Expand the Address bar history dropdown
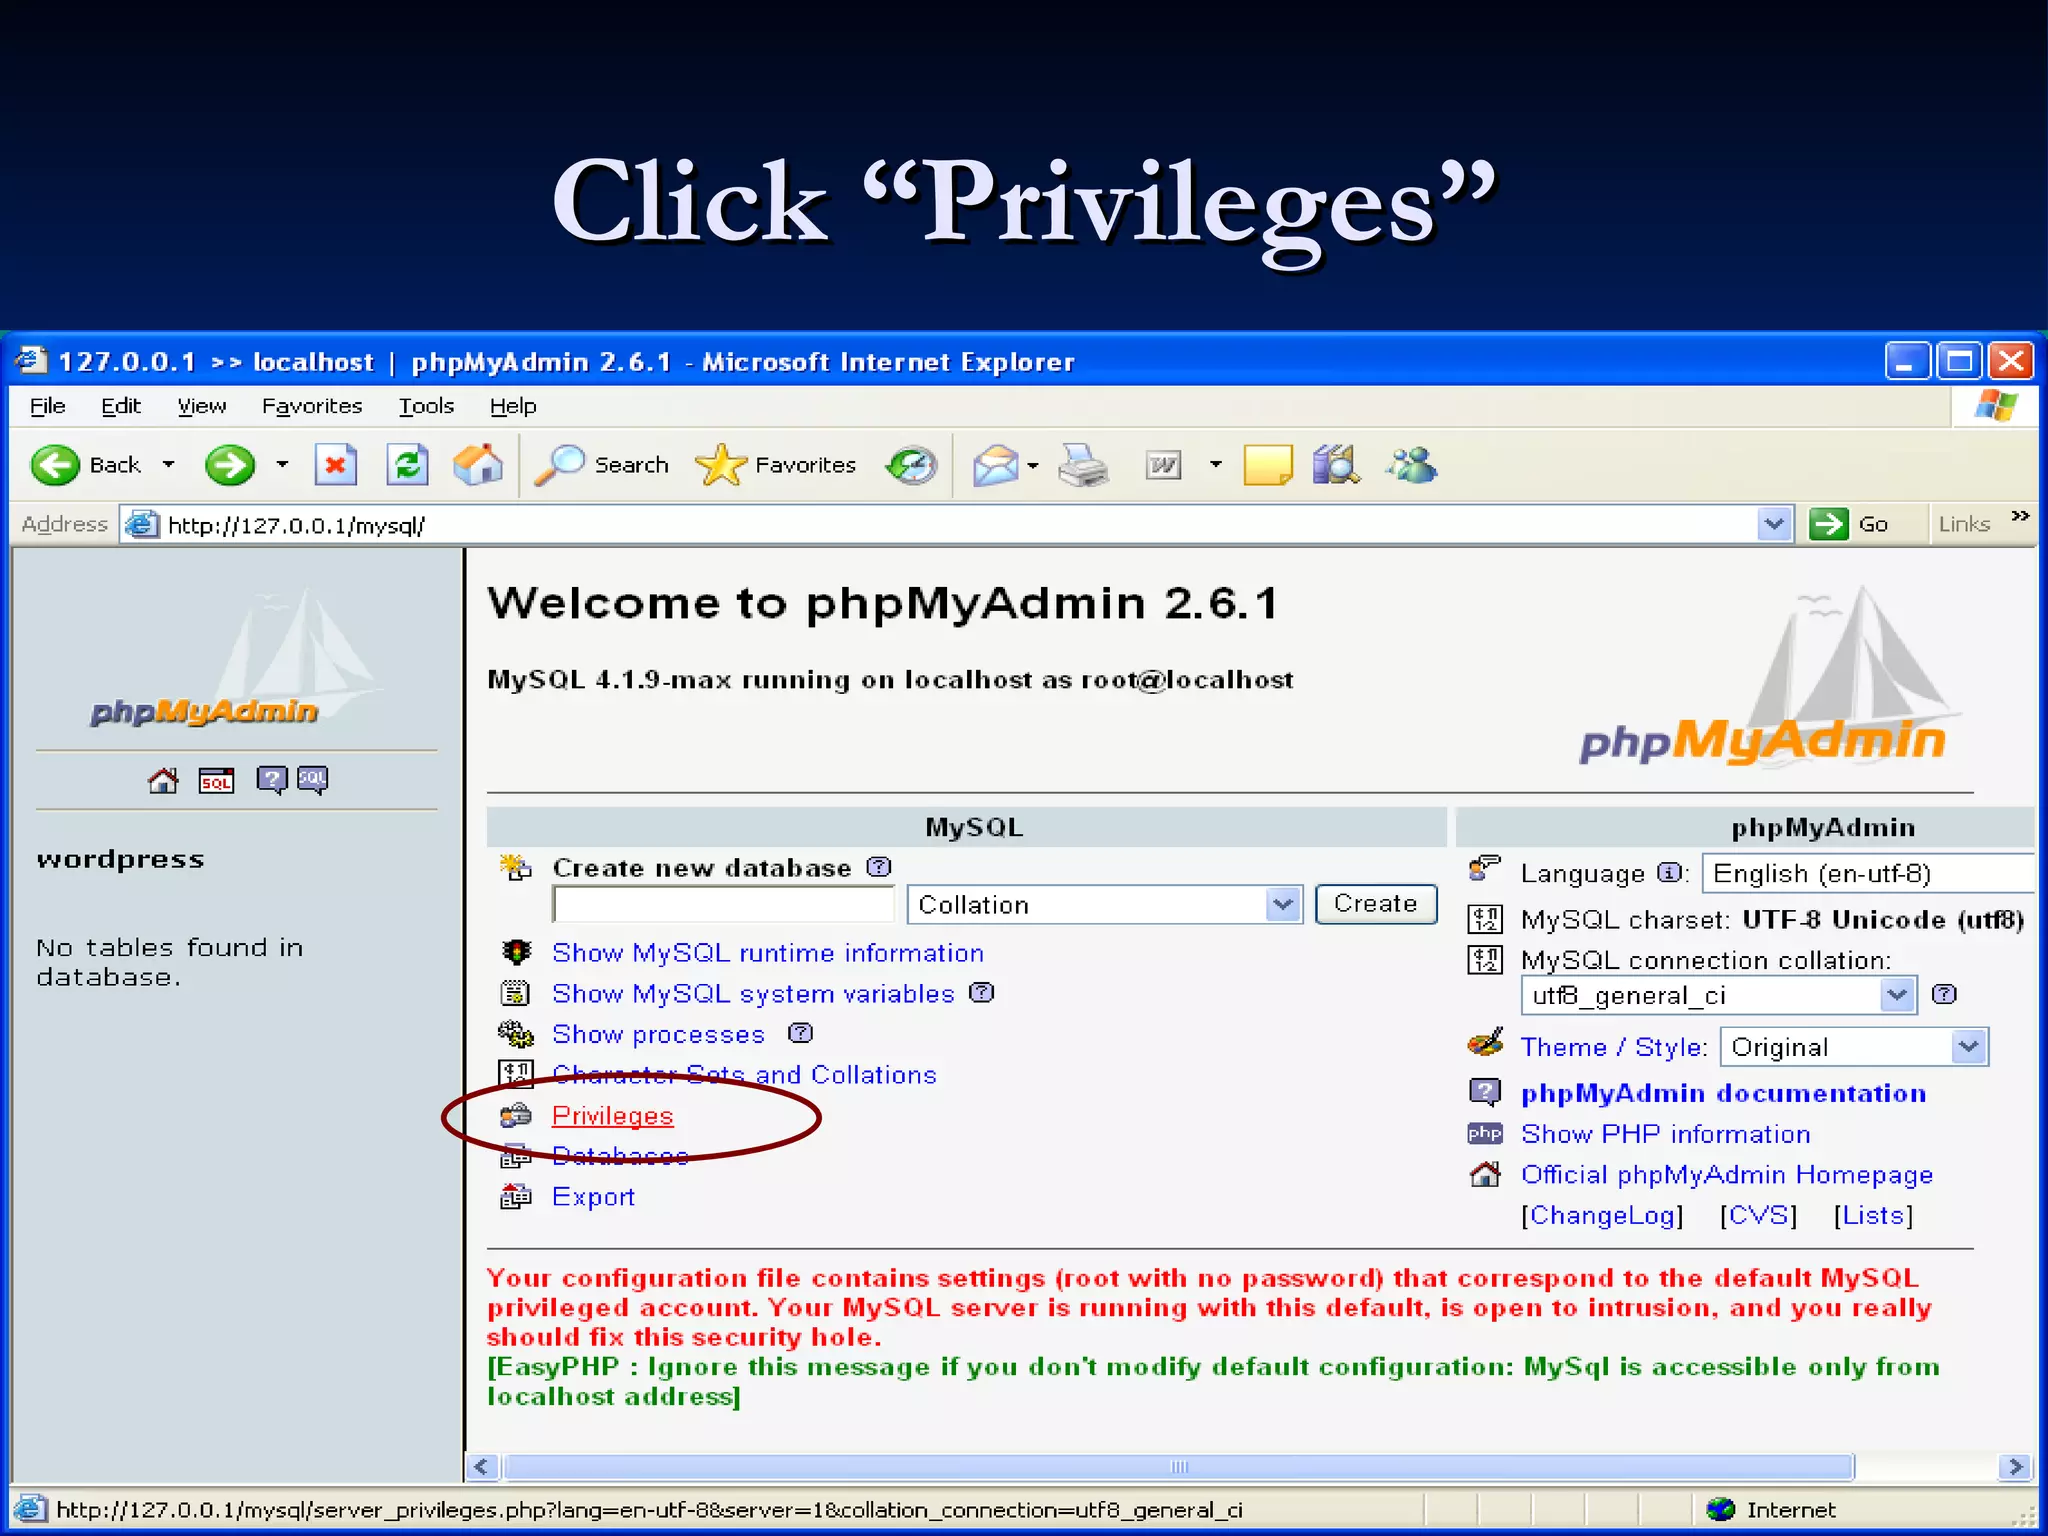 click(x=1775, y=524)
